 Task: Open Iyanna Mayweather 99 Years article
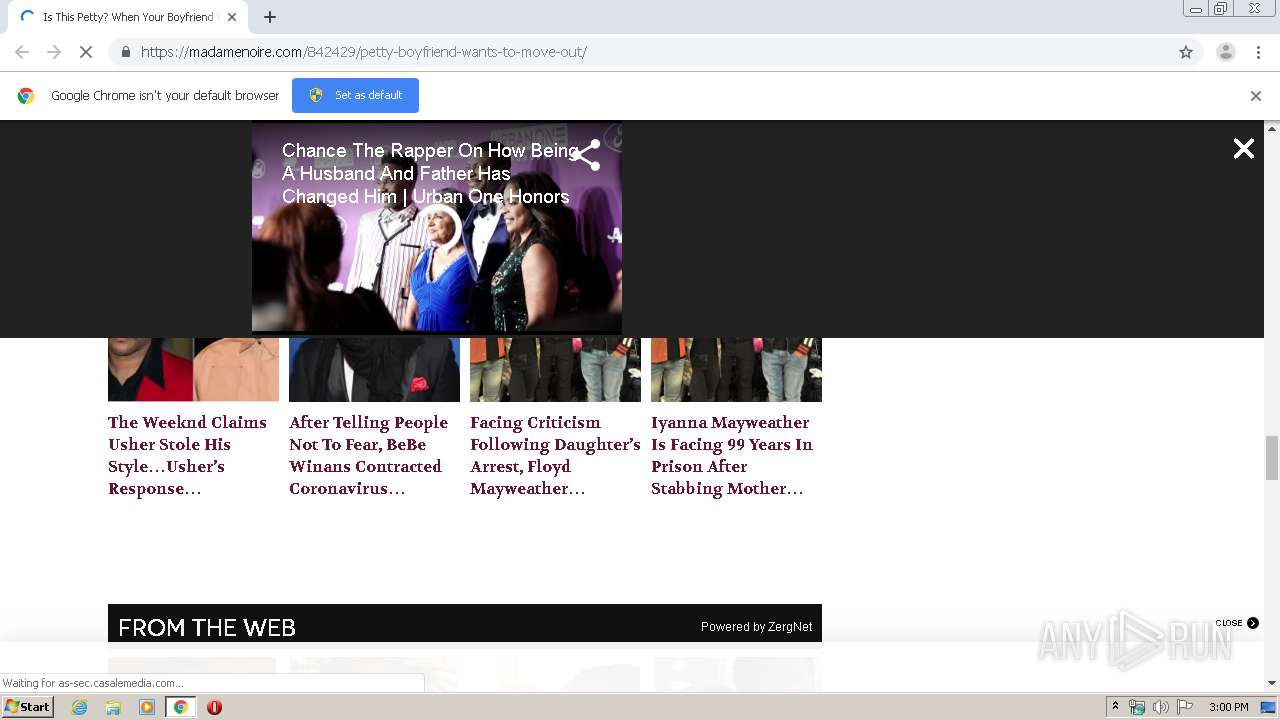732,455
